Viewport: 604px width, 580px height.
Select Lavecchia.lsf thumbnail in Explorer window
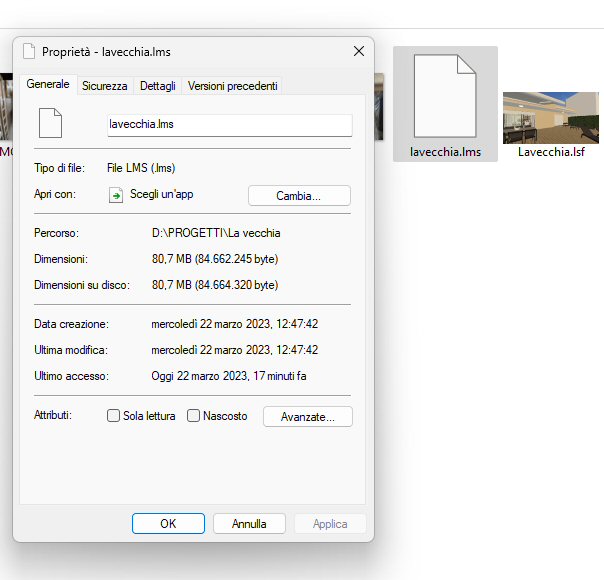pos(551,118)
